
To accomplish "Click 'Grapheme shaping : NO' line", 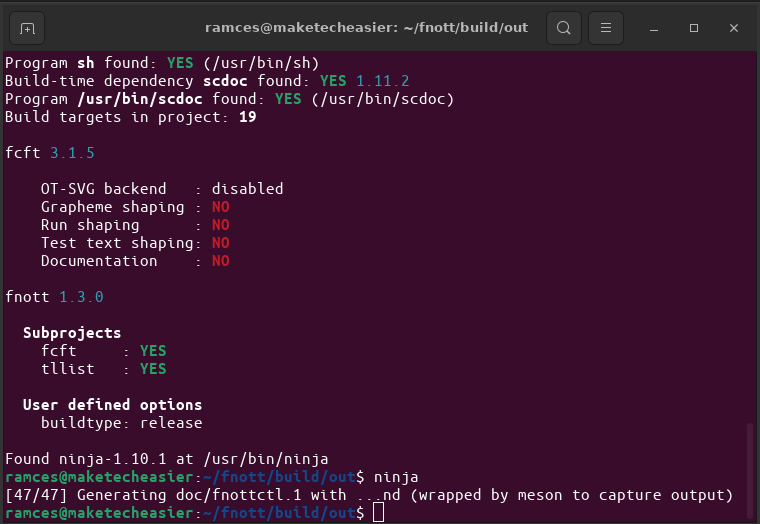I will click(135, 207).
